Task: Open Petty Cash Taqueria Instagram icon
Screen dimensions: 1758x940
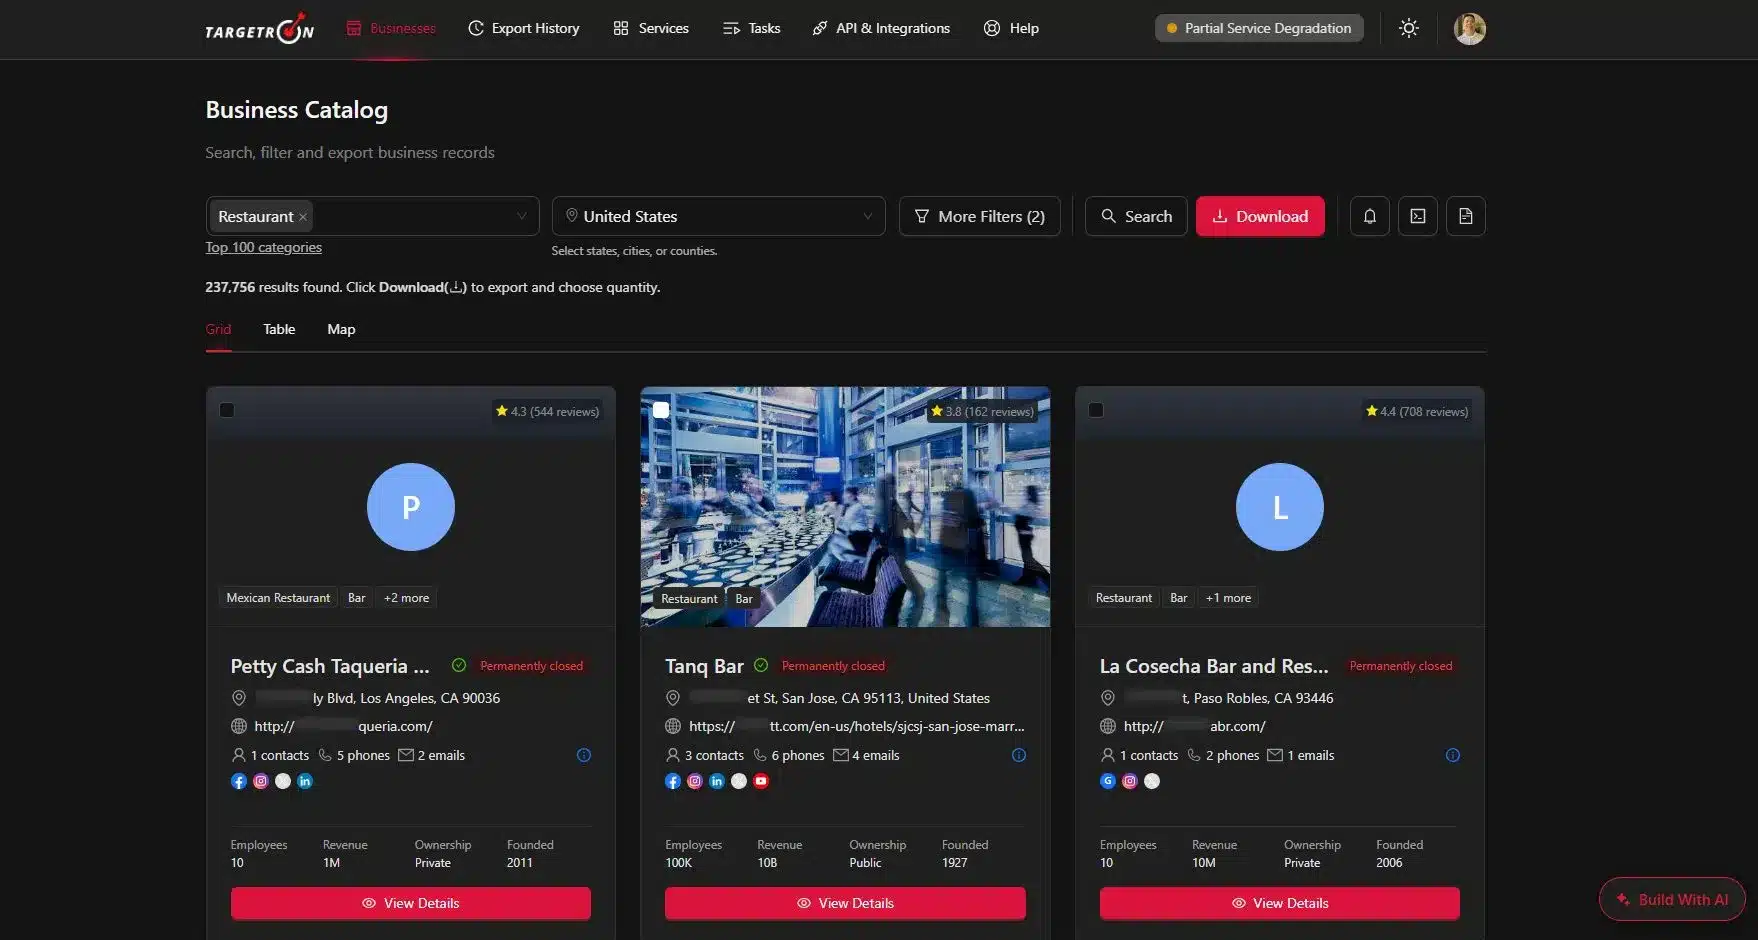Action: click(x=261, y=782)
